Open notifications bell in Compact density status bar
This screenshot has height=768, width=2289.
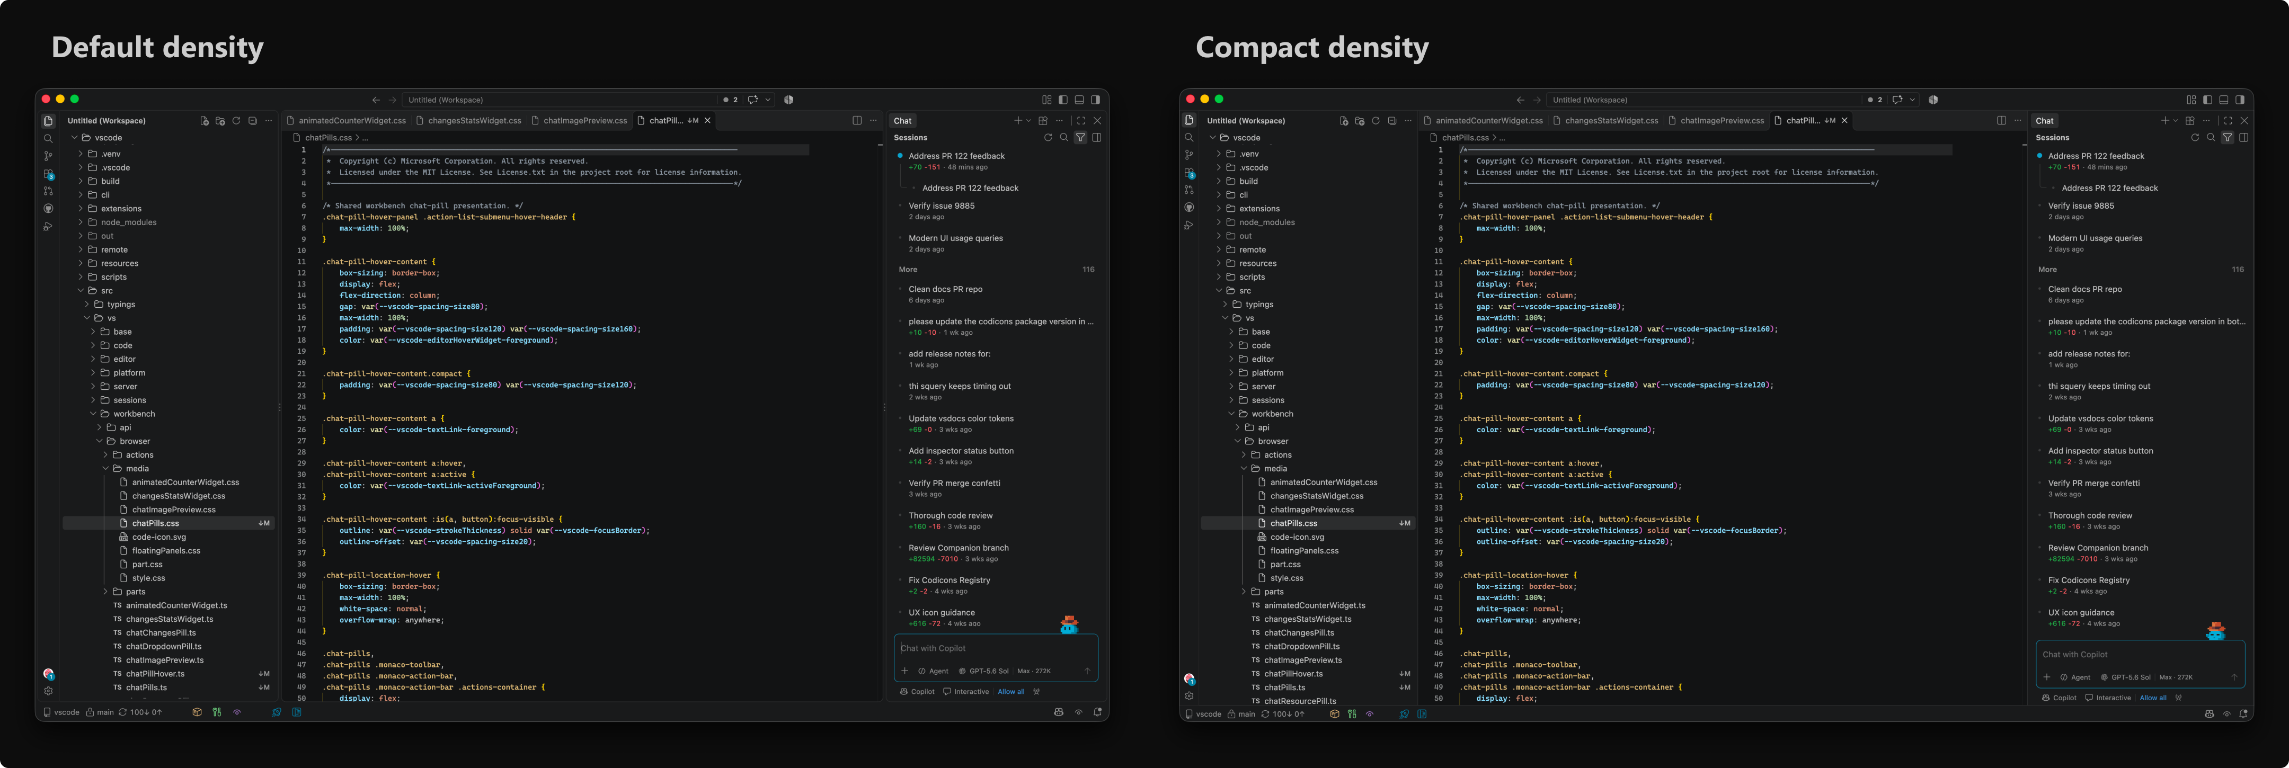coord(2241,713)
